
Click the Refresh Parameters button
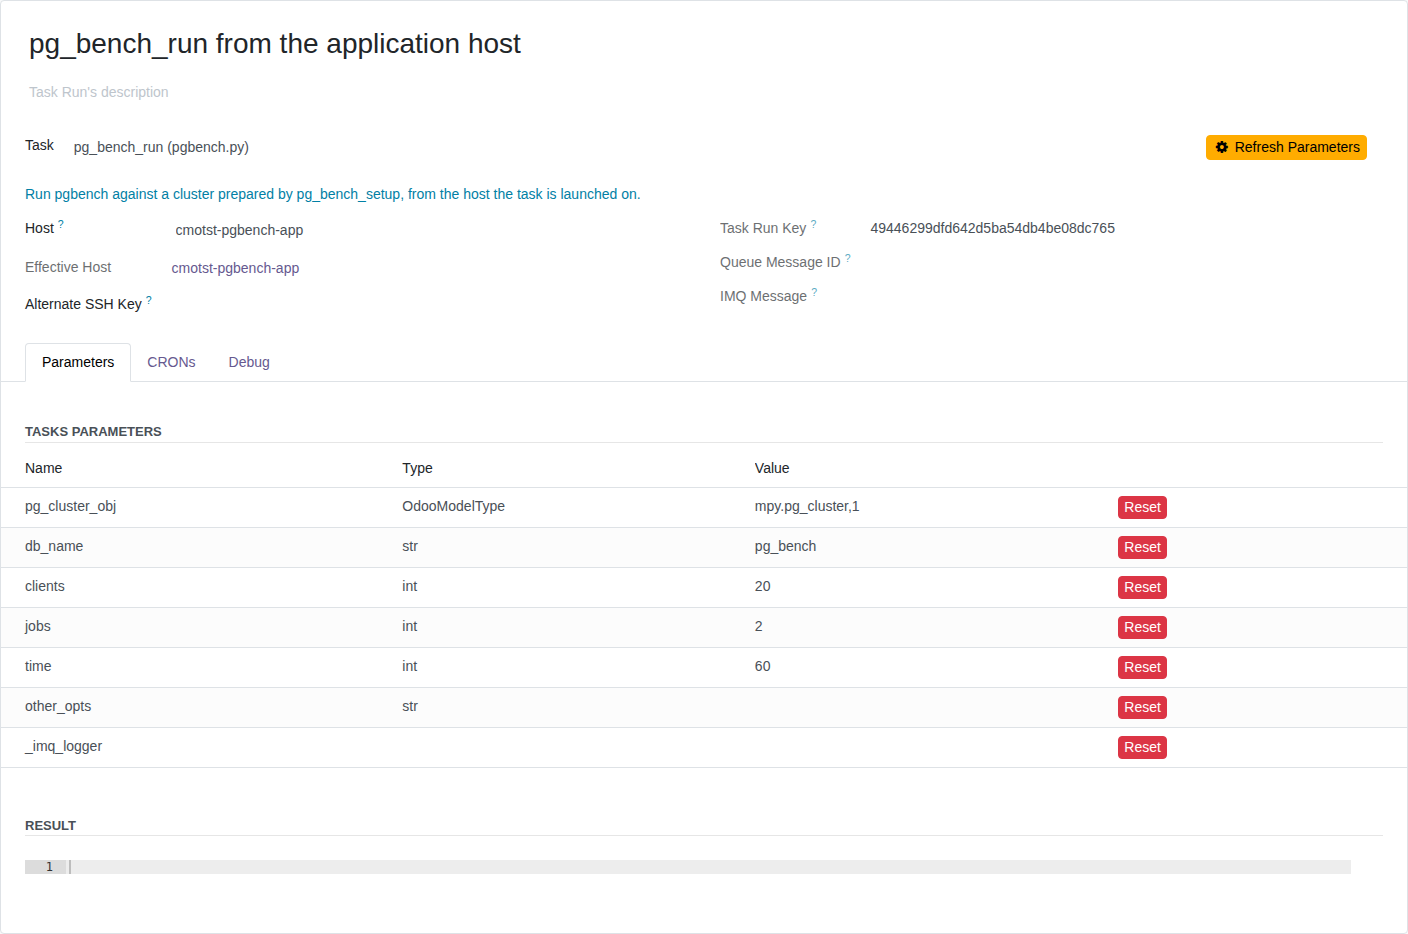pos(1286,147)
